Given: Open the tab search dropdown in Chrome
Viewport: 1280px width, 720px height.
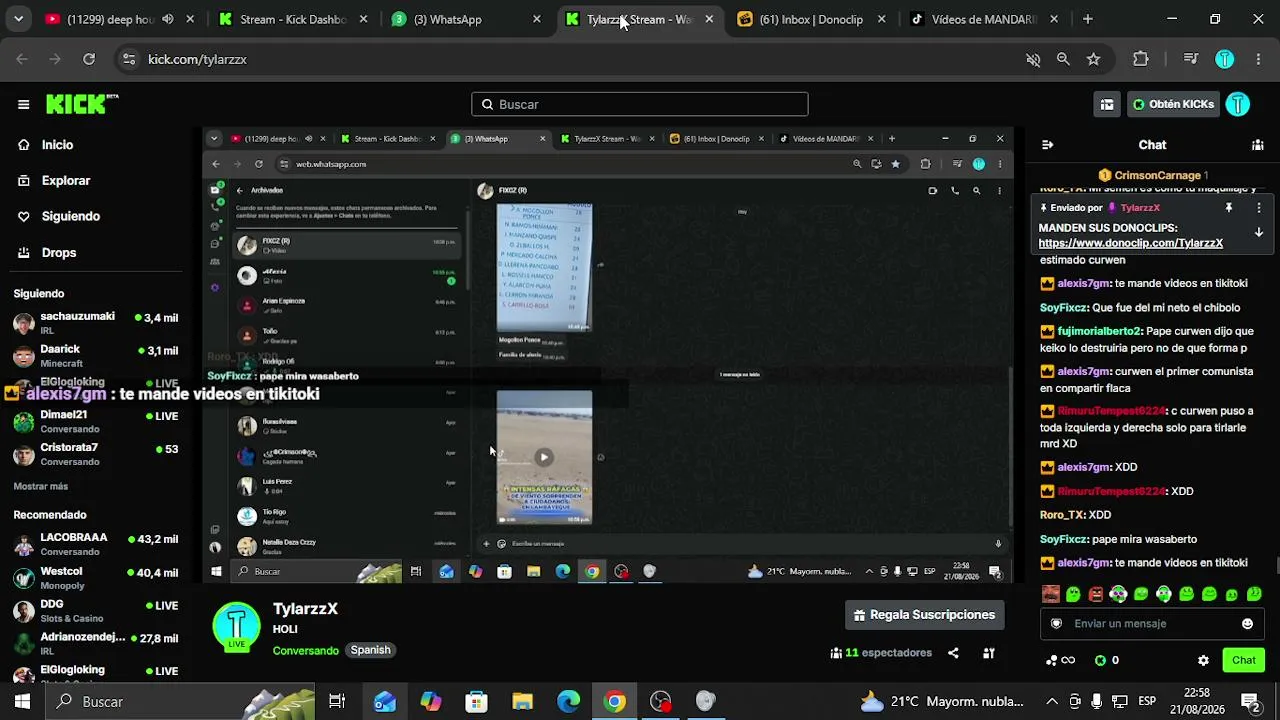Looking at the screenshot, I should tap(19, 19).
